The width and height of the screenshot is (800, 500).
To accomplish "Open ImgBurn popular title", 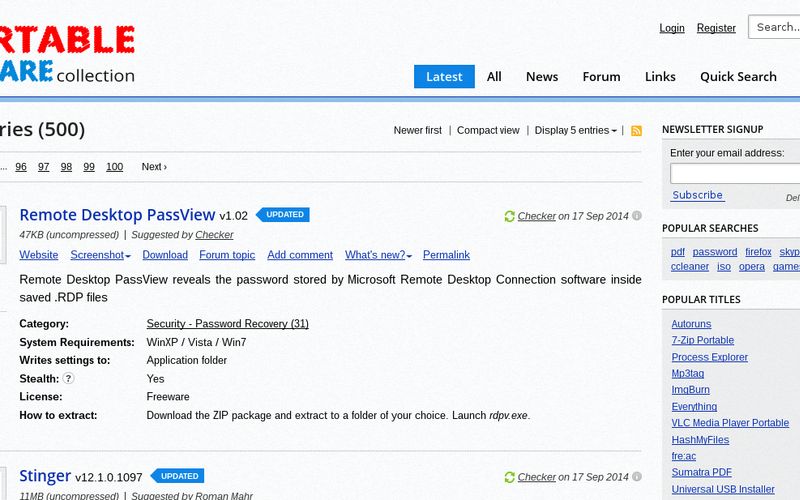I will point(690,390).
